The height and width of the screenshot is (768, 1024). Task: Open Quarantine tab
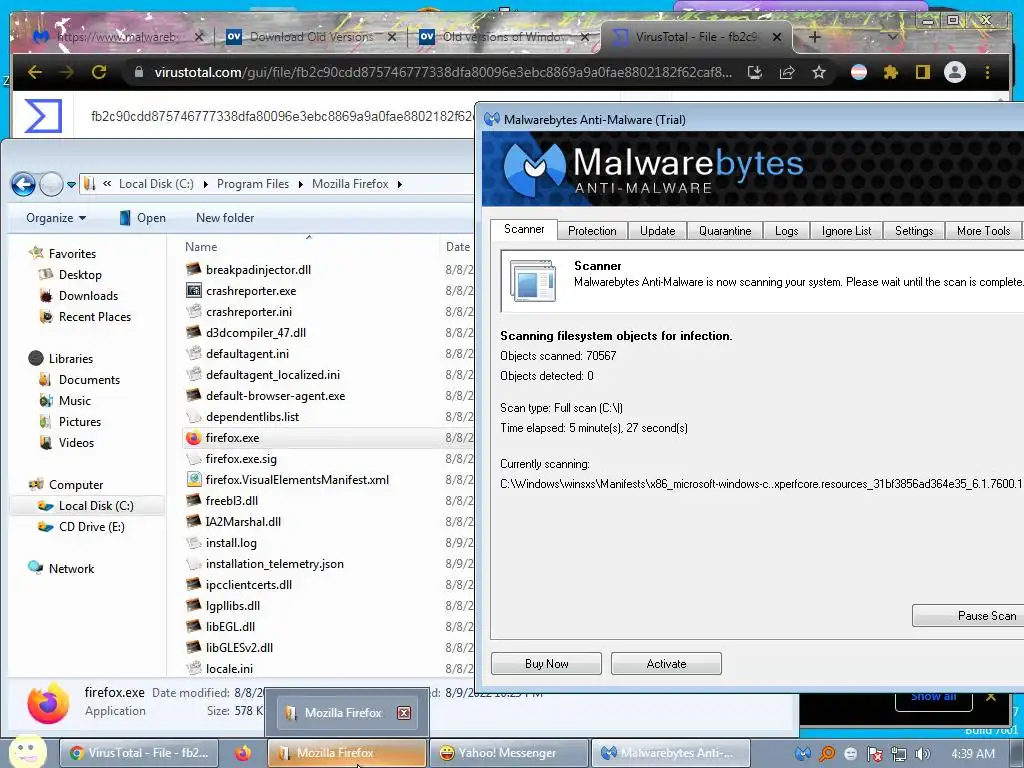tap(725, 231)
